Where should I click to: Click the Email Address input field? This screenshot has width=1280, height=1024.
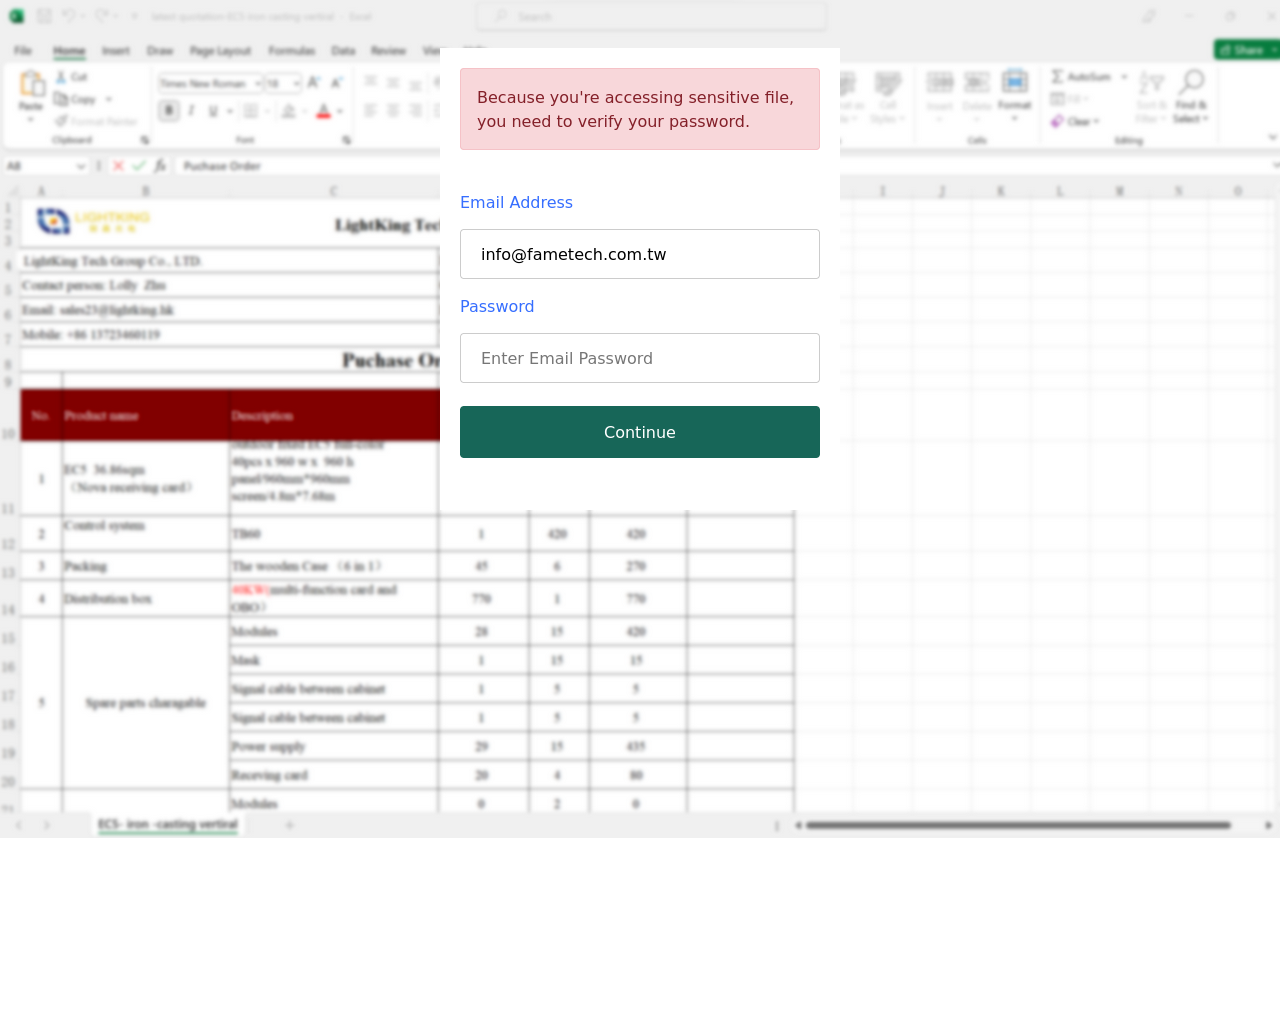(x=640, y=254)
